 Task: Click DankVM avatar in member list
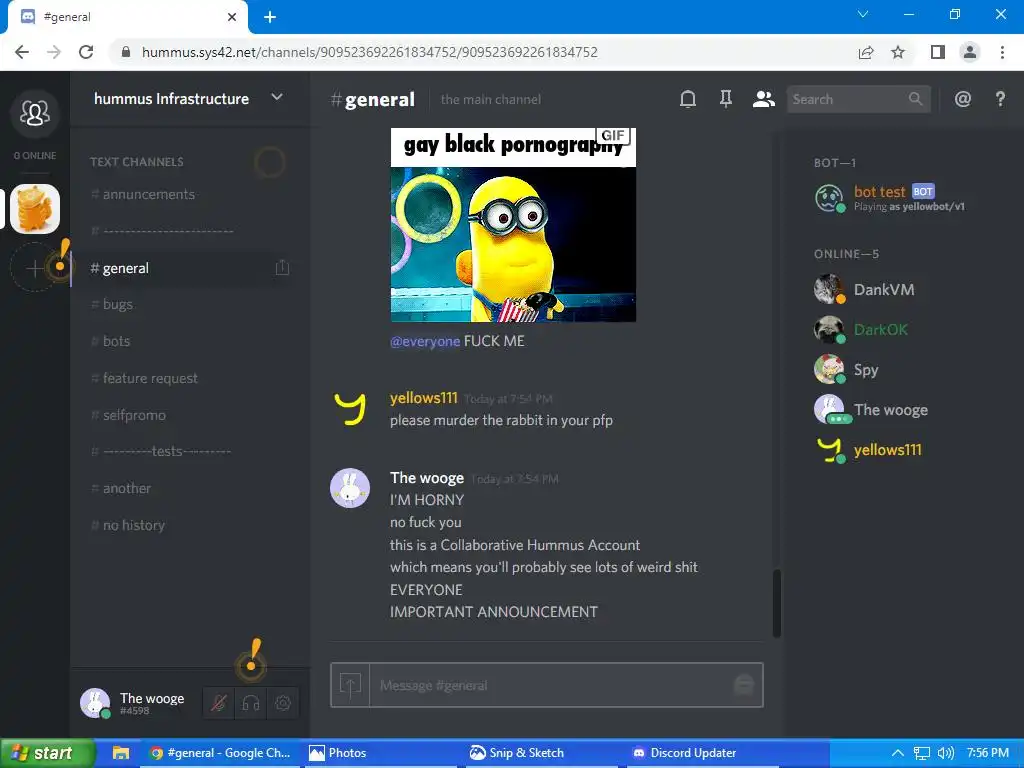pos(829,289)
